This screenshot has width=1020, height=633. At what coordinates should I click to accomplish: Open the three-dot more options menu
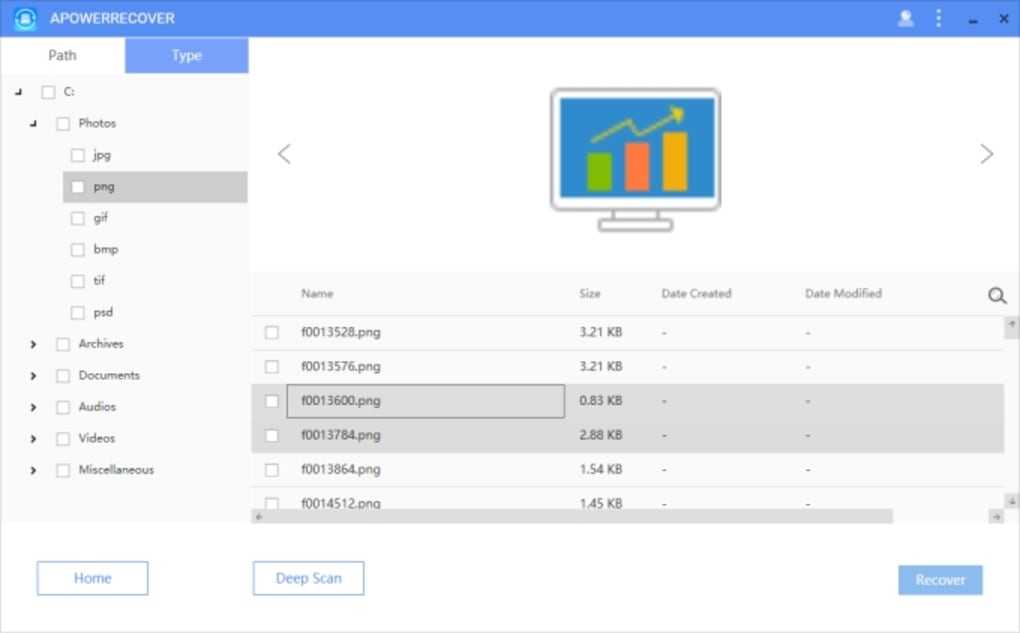point(938,18)
